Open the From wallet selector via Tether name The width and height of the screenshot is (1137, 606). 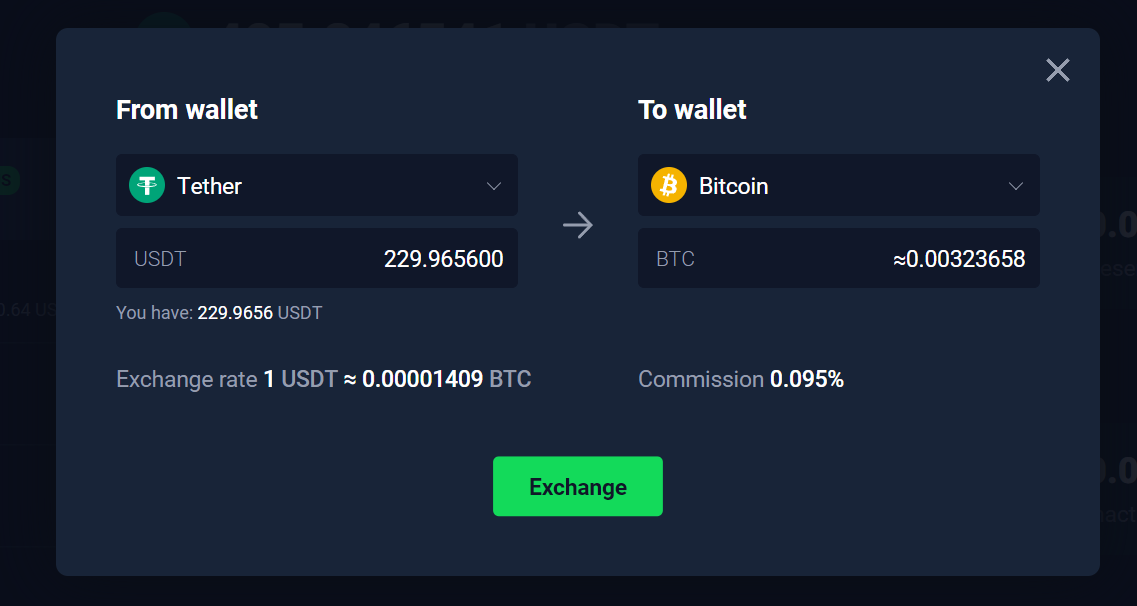[209, 186]
